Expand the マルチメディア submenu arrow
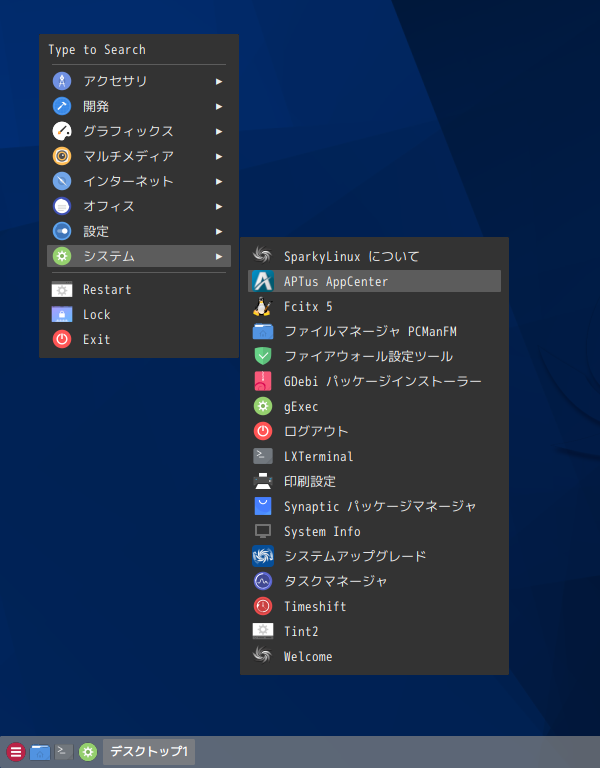Viewport: 600px width, 768px height. (x=219, y=156)
